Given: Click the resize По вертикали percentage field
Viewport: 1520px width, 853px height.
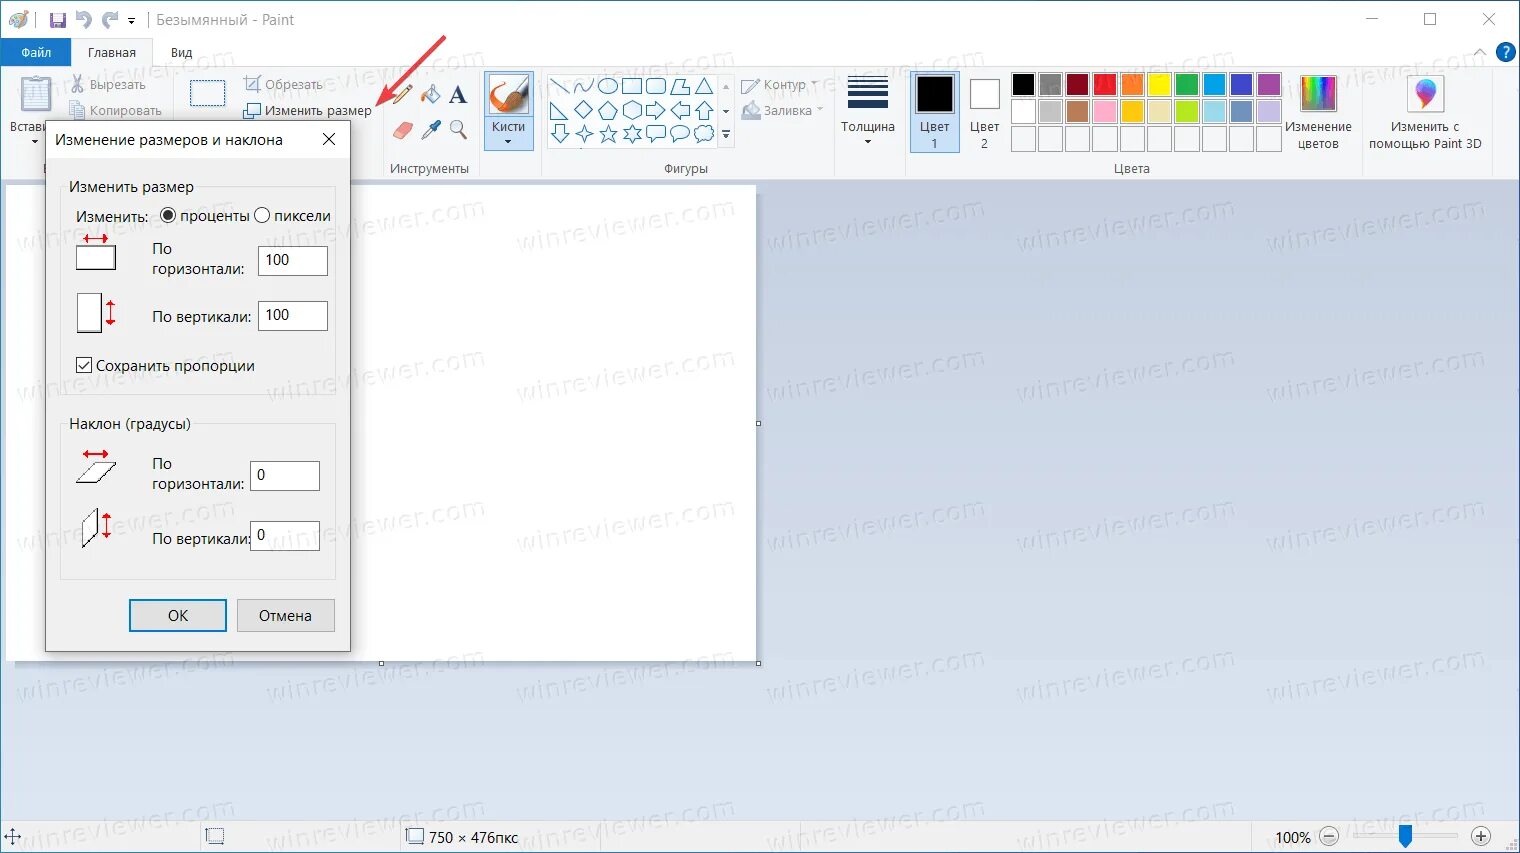Looking at the screenshot, I should (293, 316).
